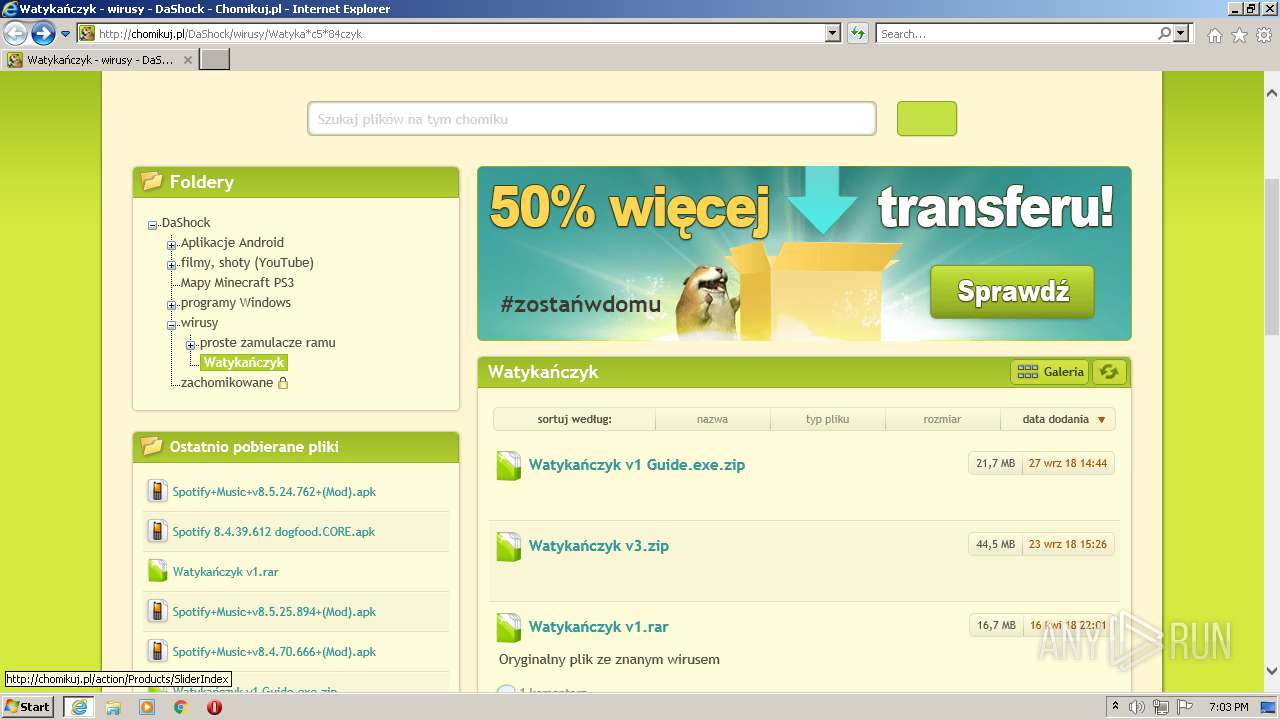Collapse the DaShock root folder
The height and width of the screenshot is (720, 1280).
click(153, 225)
